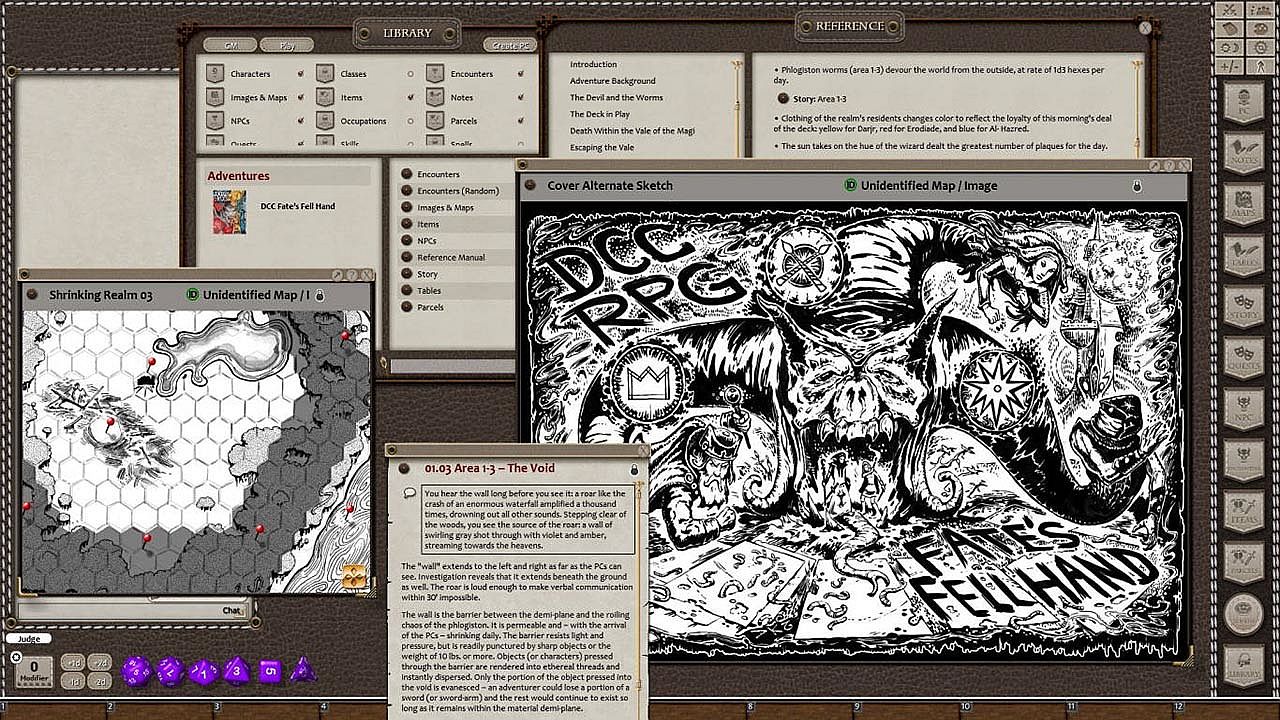Click the Occupations category icon in Library

coord(325,120)
